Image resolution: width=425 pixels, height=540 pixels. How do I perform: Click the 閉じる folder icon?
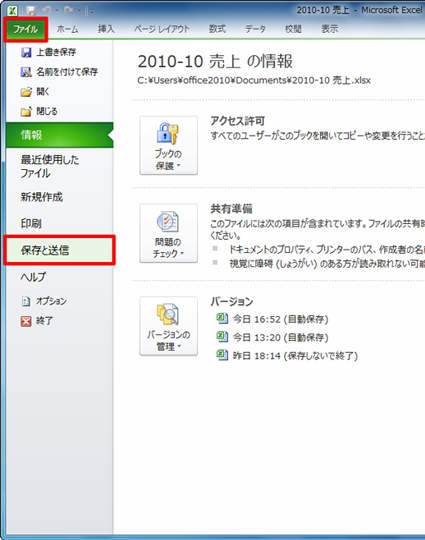click(x=26, y=112)
